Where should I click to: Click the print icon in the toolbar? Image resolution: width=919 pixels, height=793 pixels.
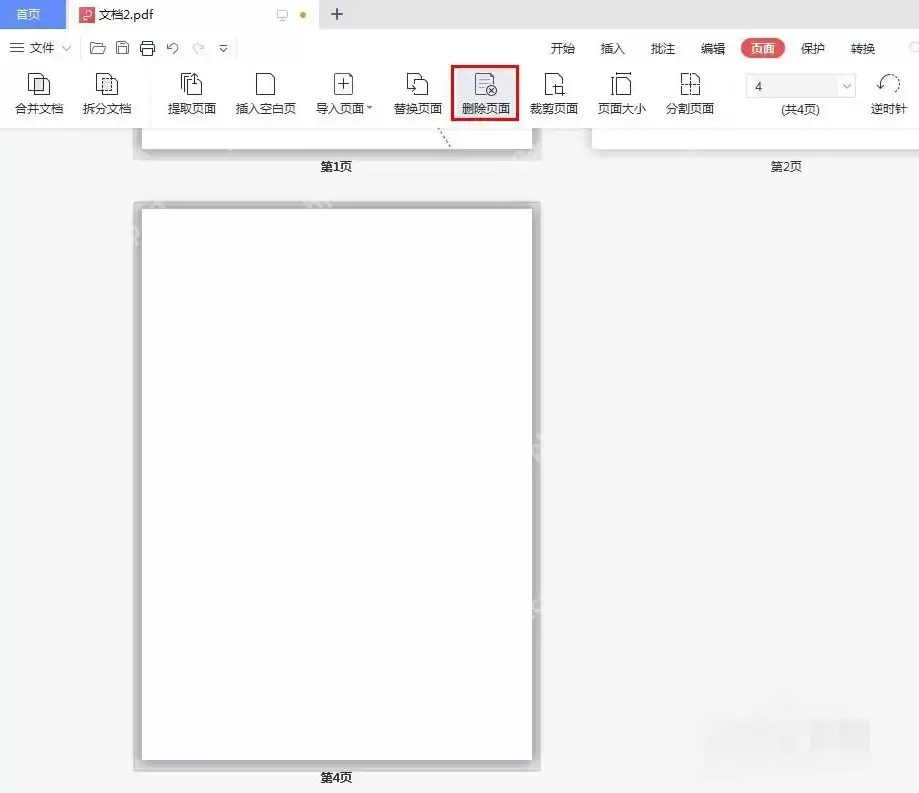coord(148,47)
